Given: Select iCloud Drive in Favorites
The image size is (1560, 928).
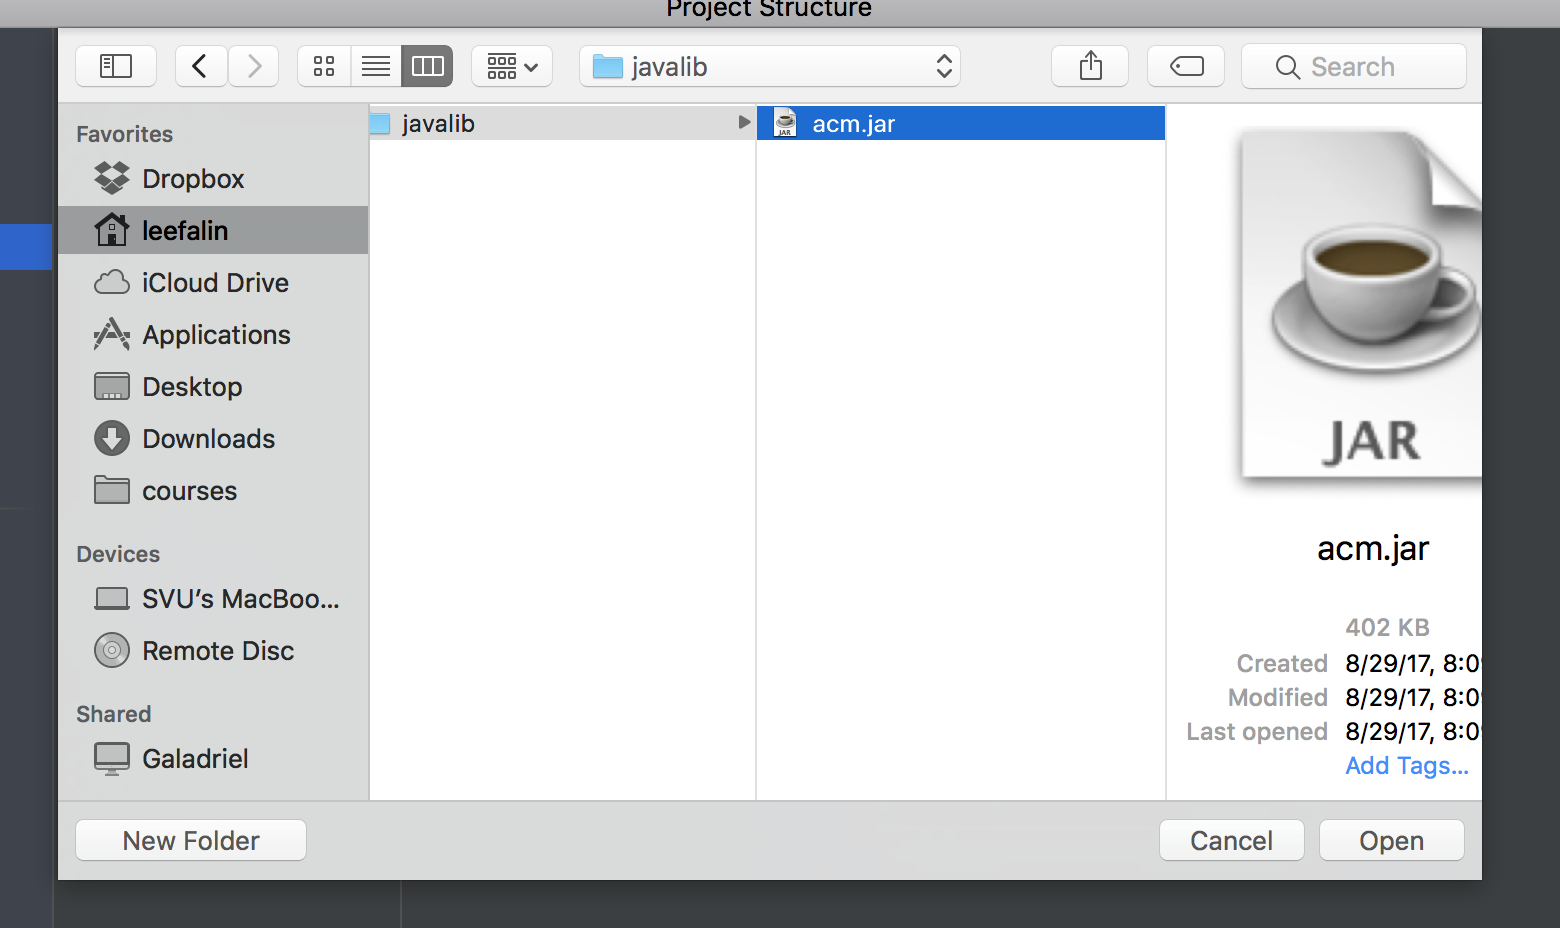Looking at the screenshot, I should [x=215, y=283].
